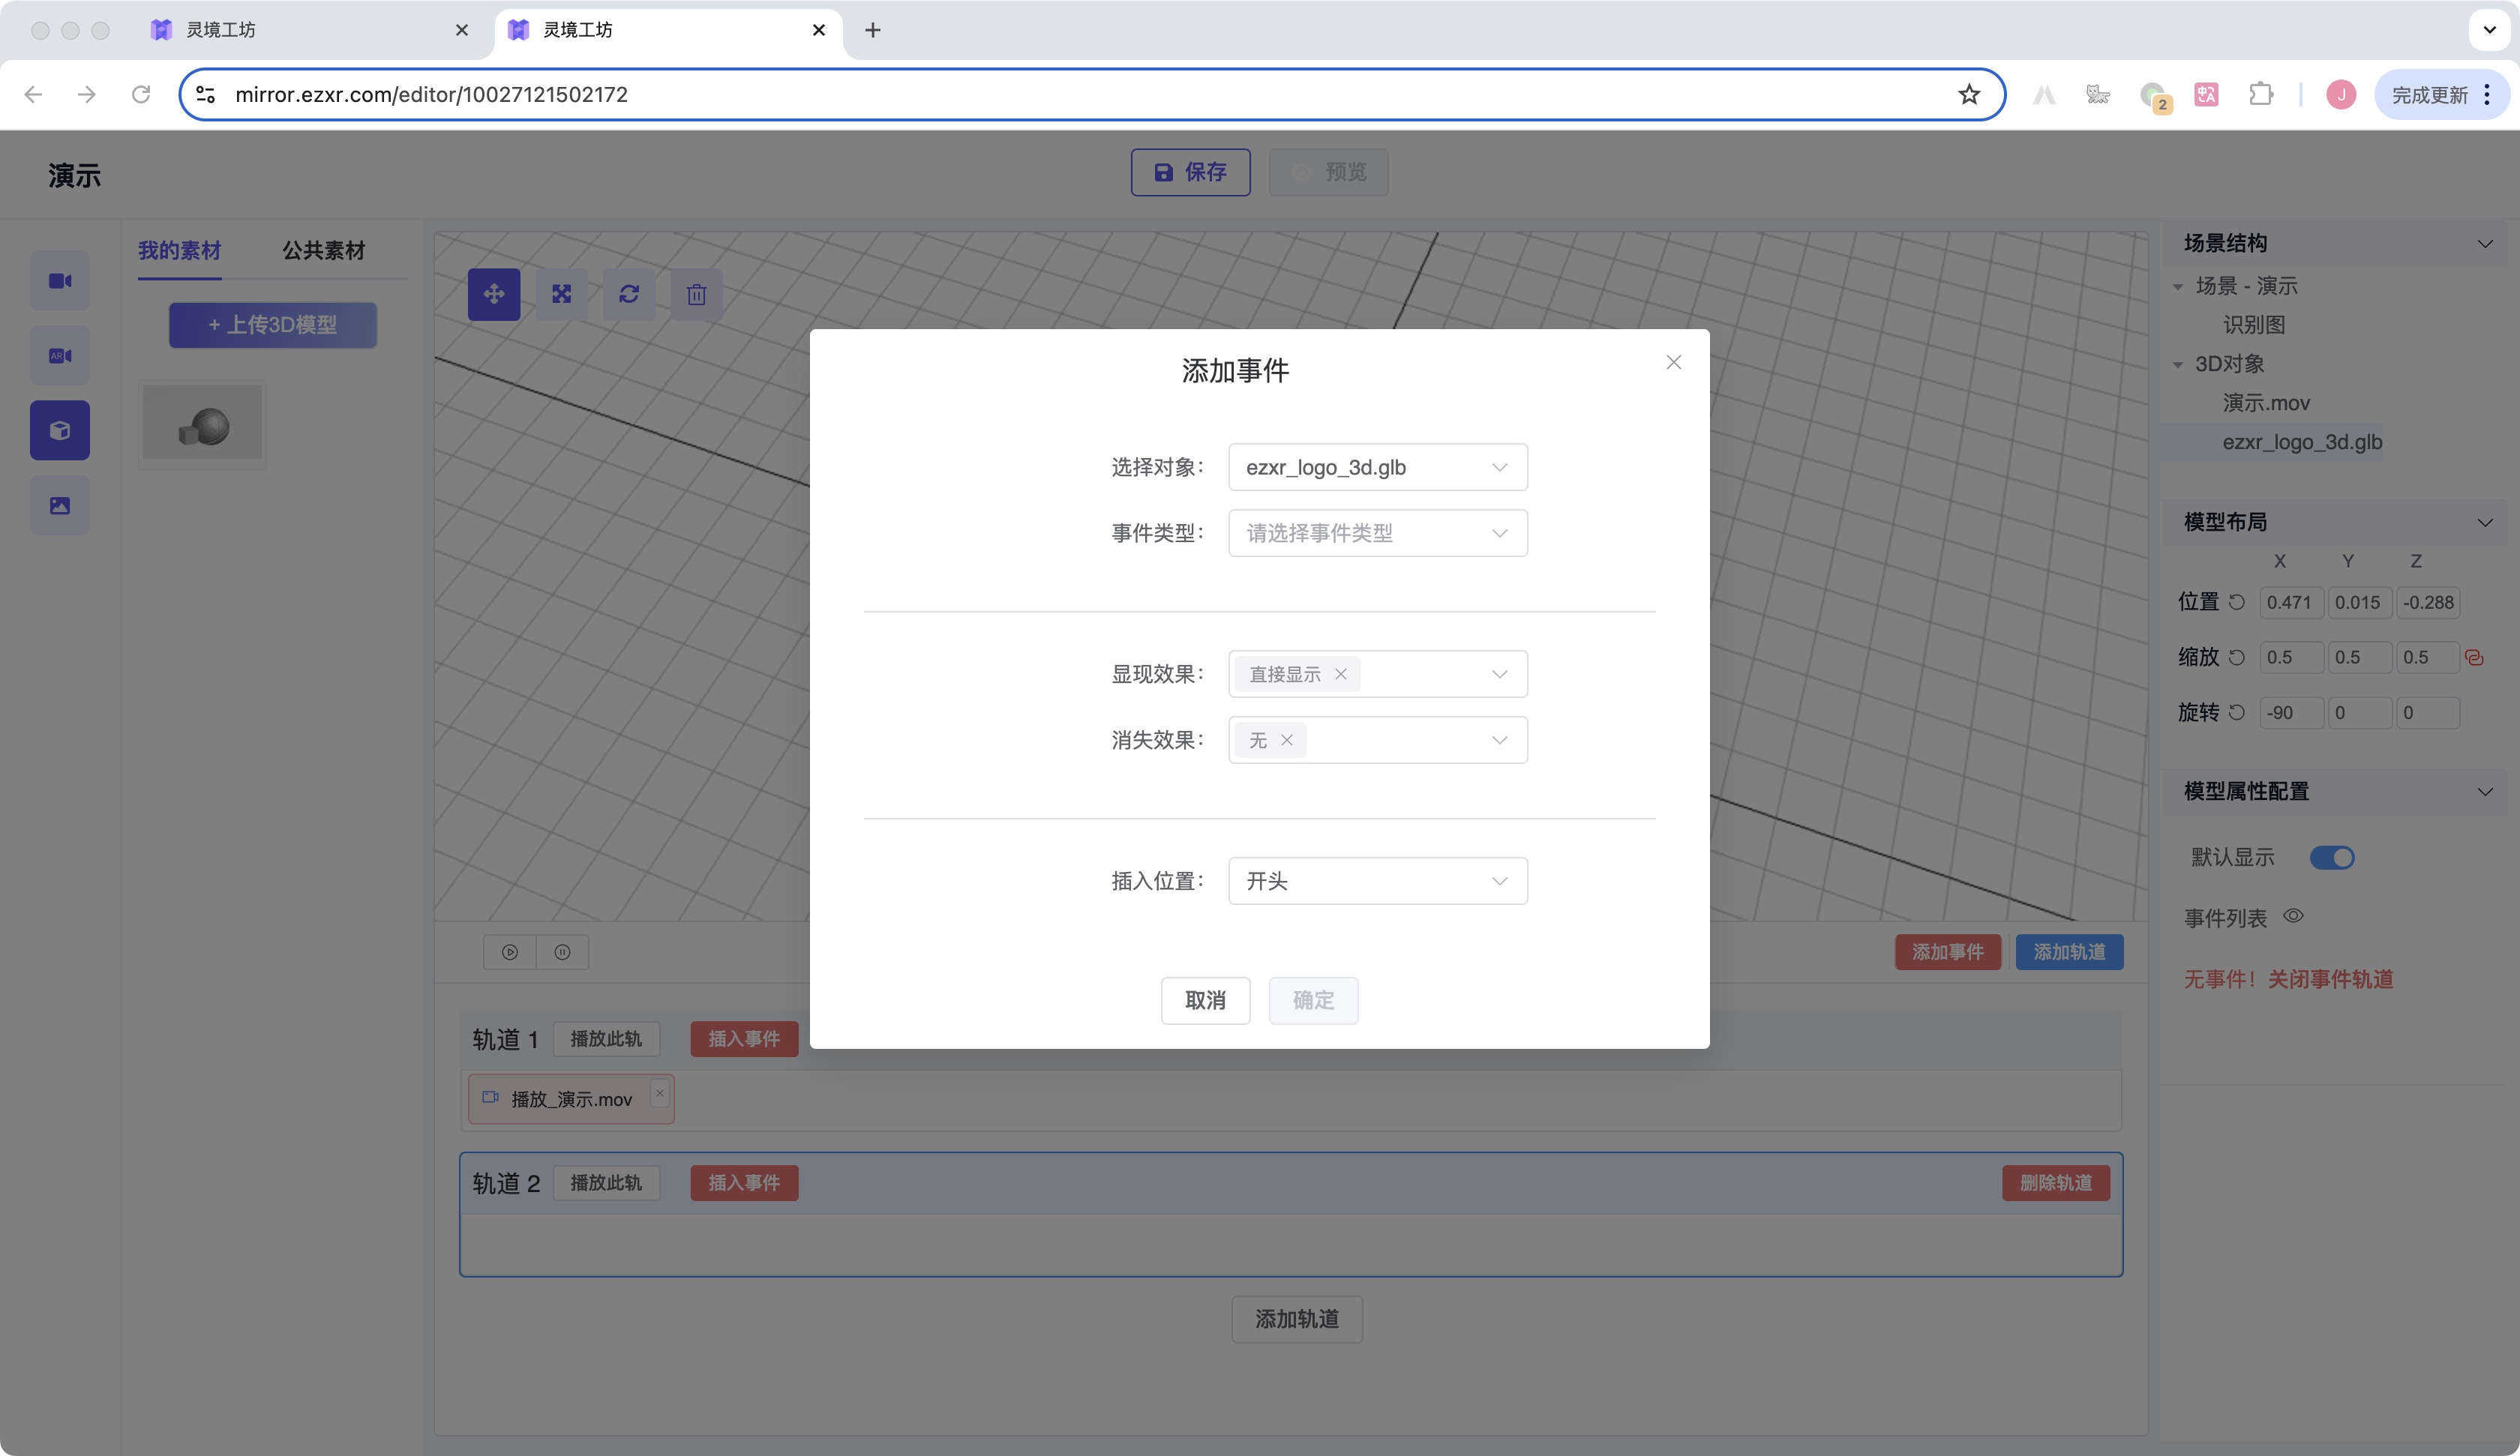Switch to the first 灵境工坊 tab

coord(310,30)
